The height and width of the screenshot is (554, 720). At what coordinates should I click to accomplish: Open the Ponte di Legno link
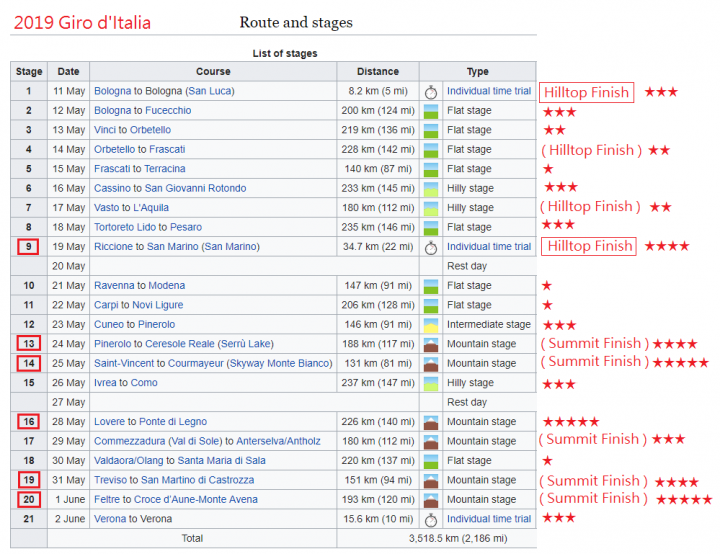pos(173,421)
